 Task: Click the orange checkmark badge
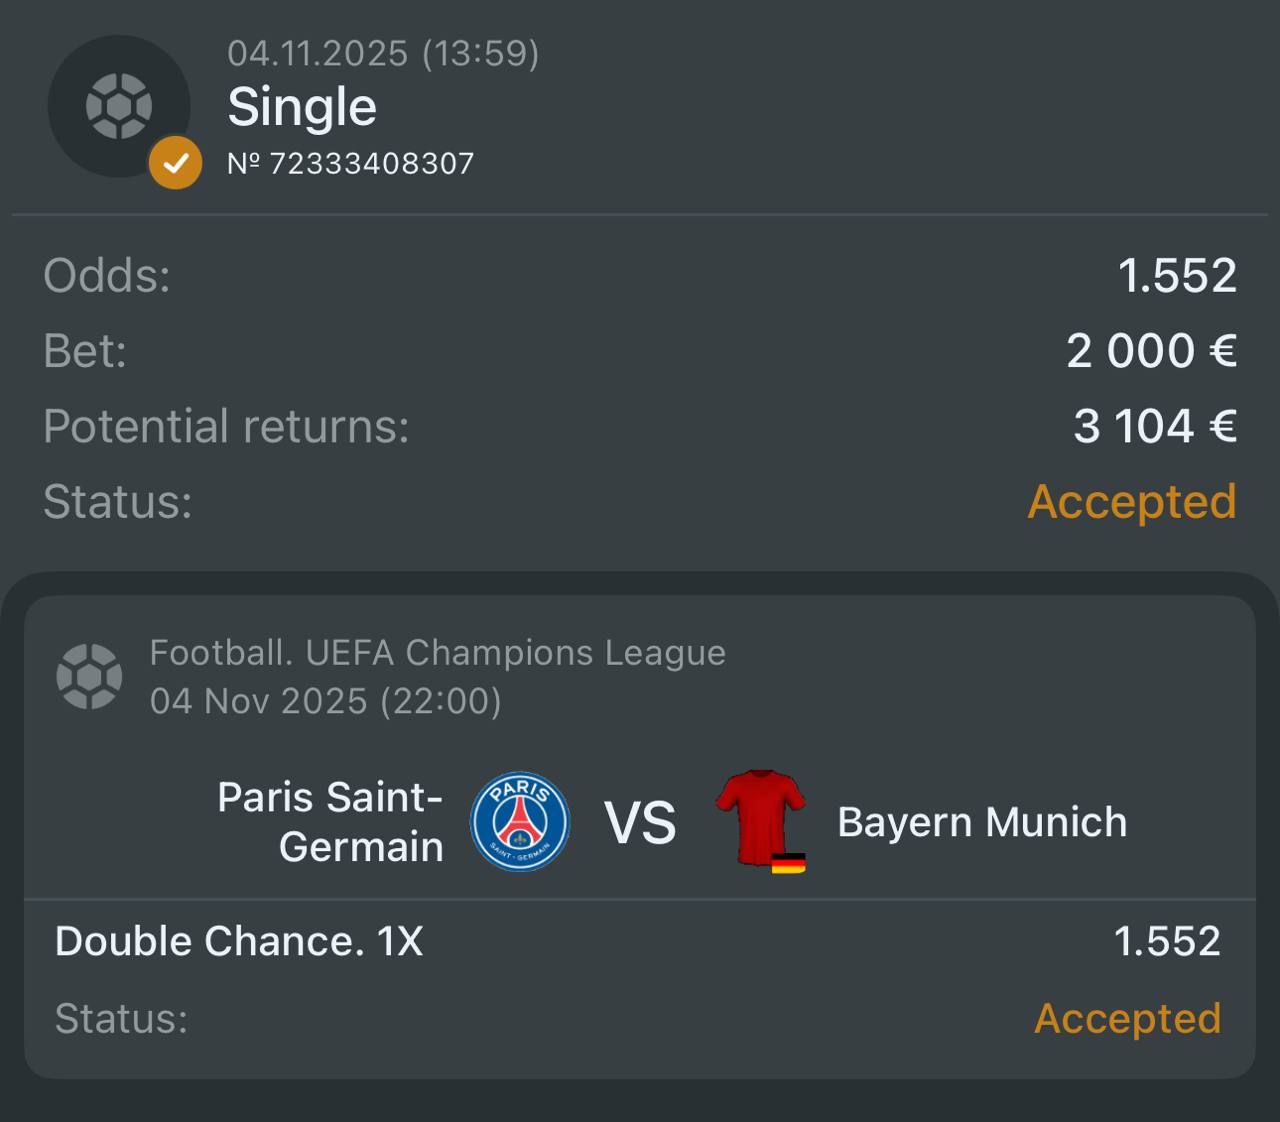pyautogui.click(x=175, y=162)
